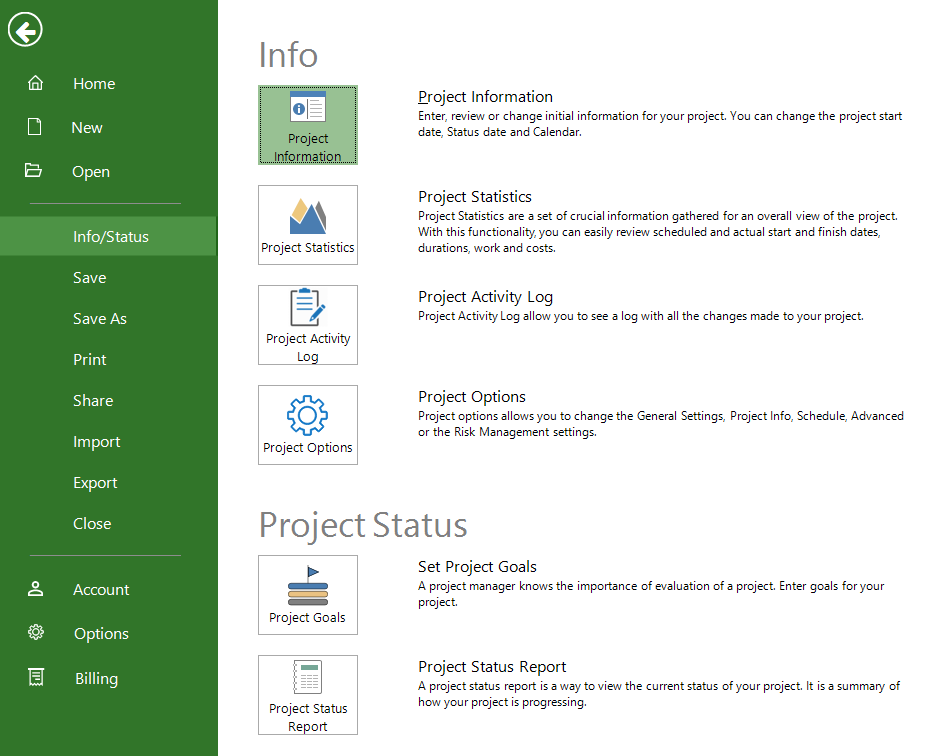Screen dimensions: 950x756
Task: Click the back arrow icon
Action: [24, 31]
